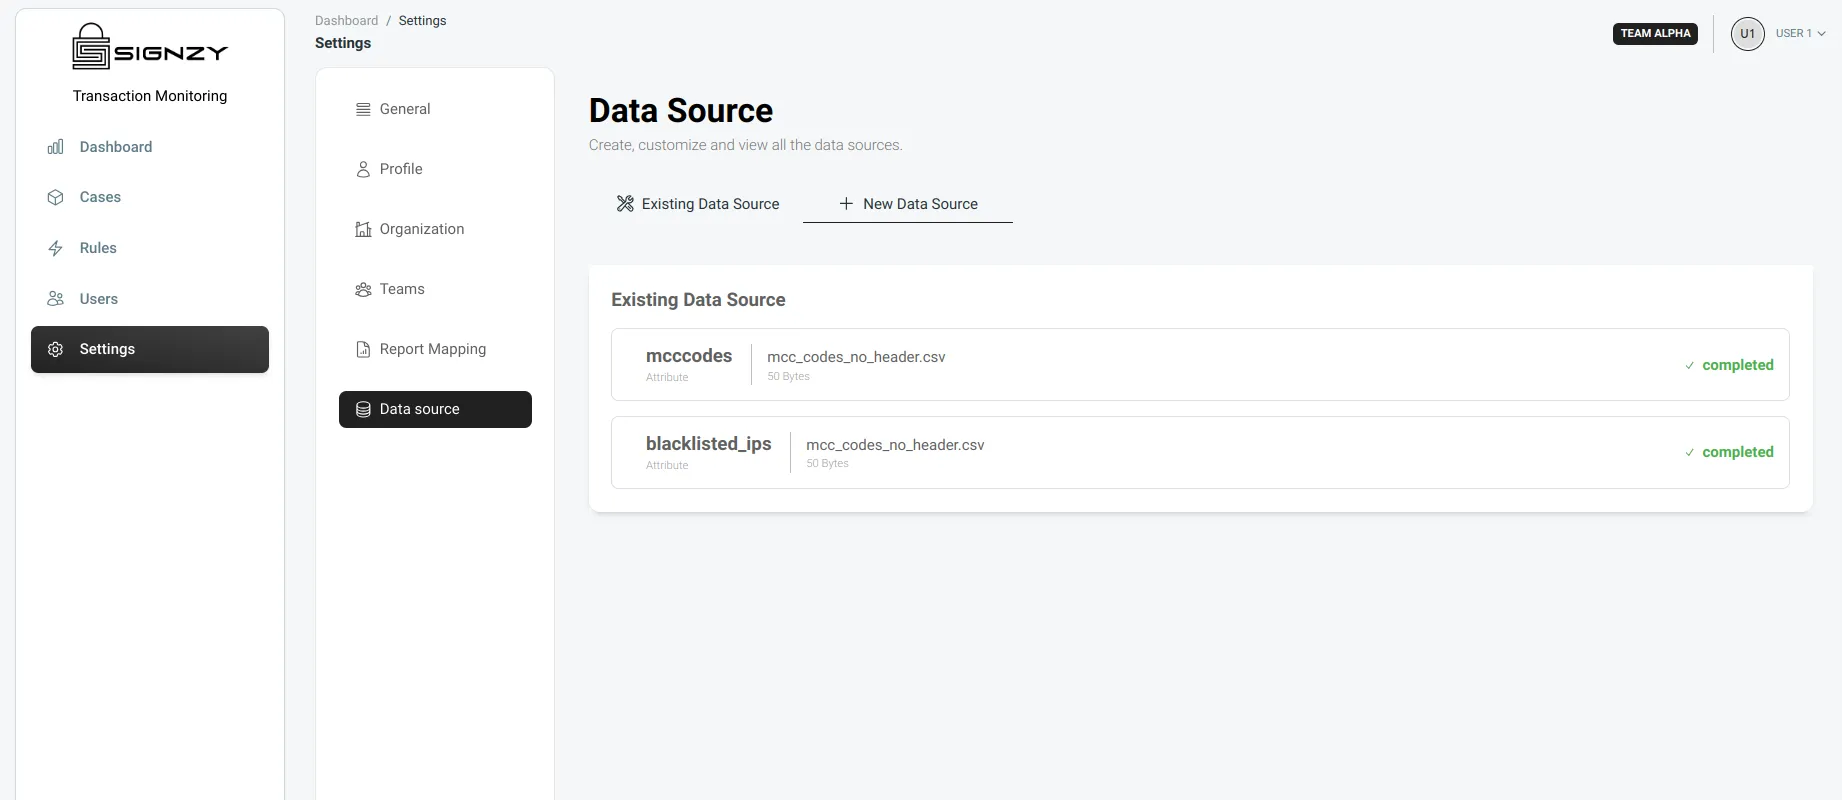This screenshot has height=800, width=1842.
Task: Open Cases in the main sidebar
Action: 150,198
